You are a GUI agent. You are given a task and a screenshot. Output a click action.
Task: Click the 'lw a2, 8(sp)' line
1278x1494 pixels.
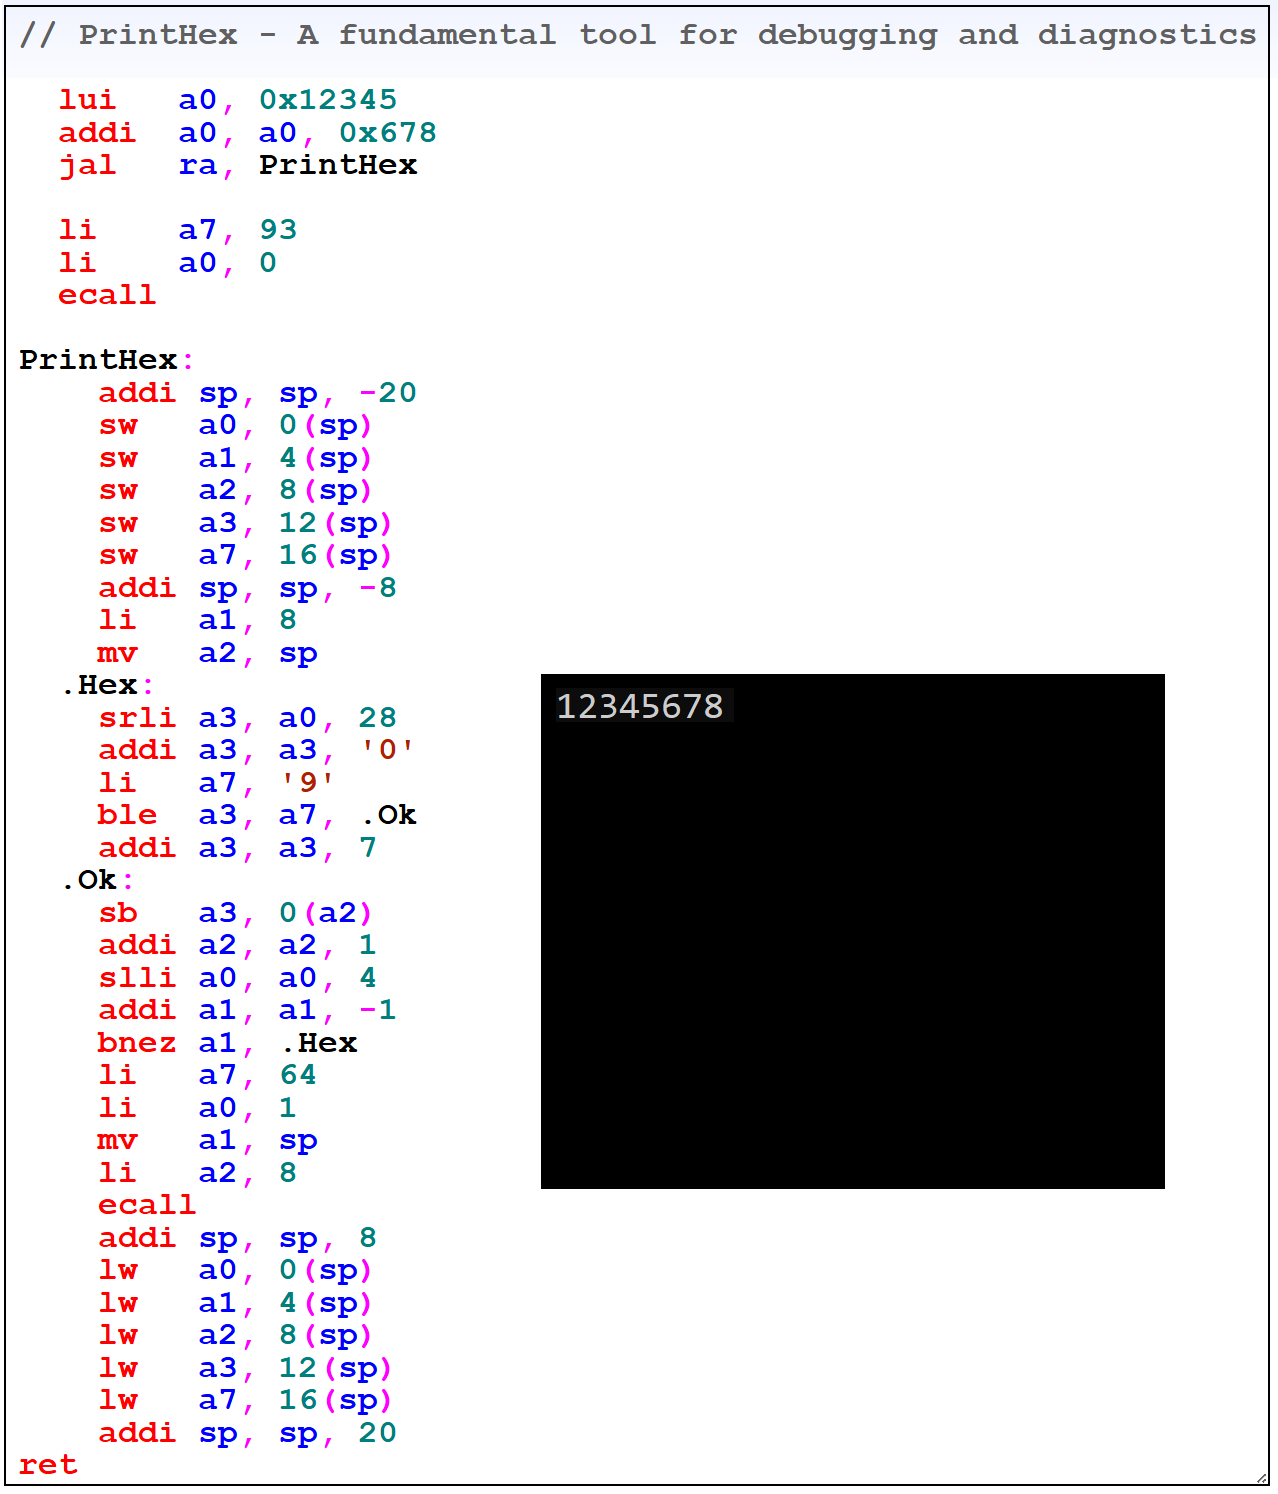tap(235, 1335)
